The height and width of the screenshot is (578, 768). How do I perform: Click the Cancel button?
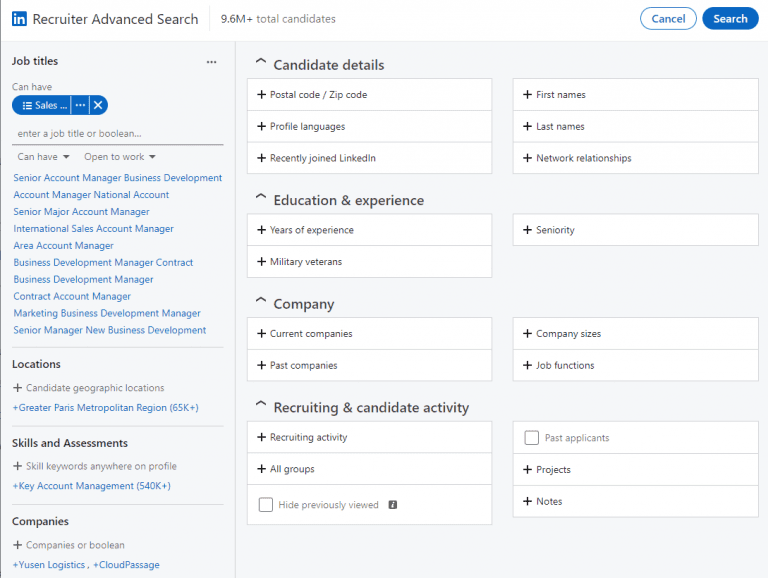click(668, 19)
